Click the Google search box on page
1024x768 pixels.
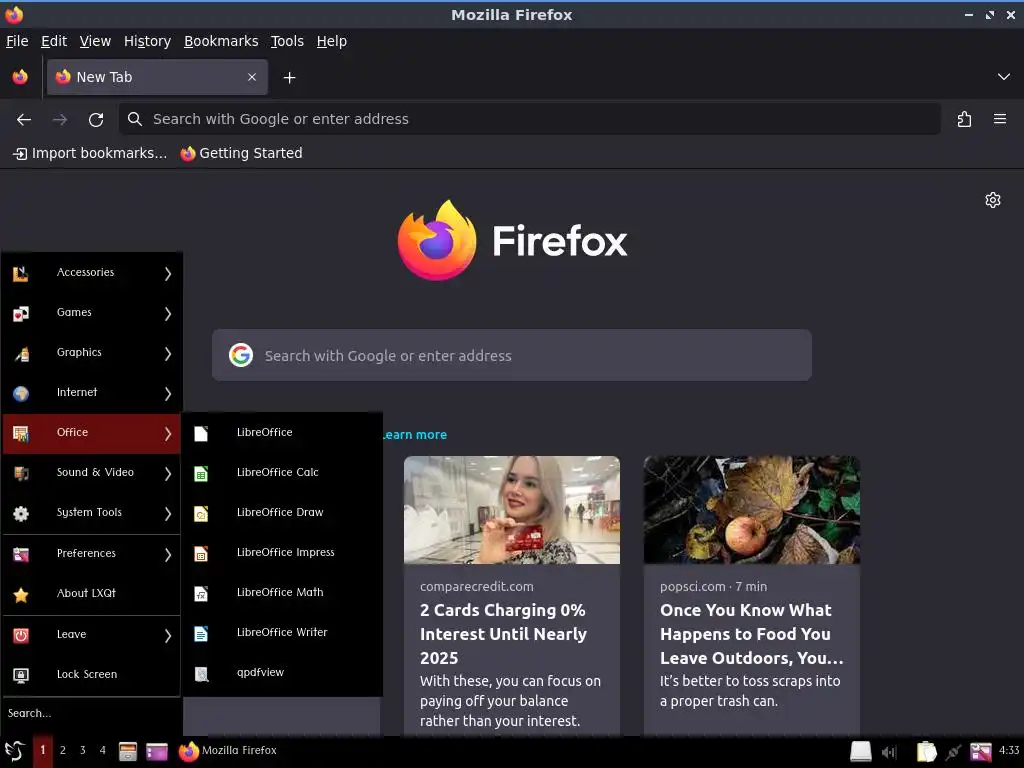tap(512, 355)
